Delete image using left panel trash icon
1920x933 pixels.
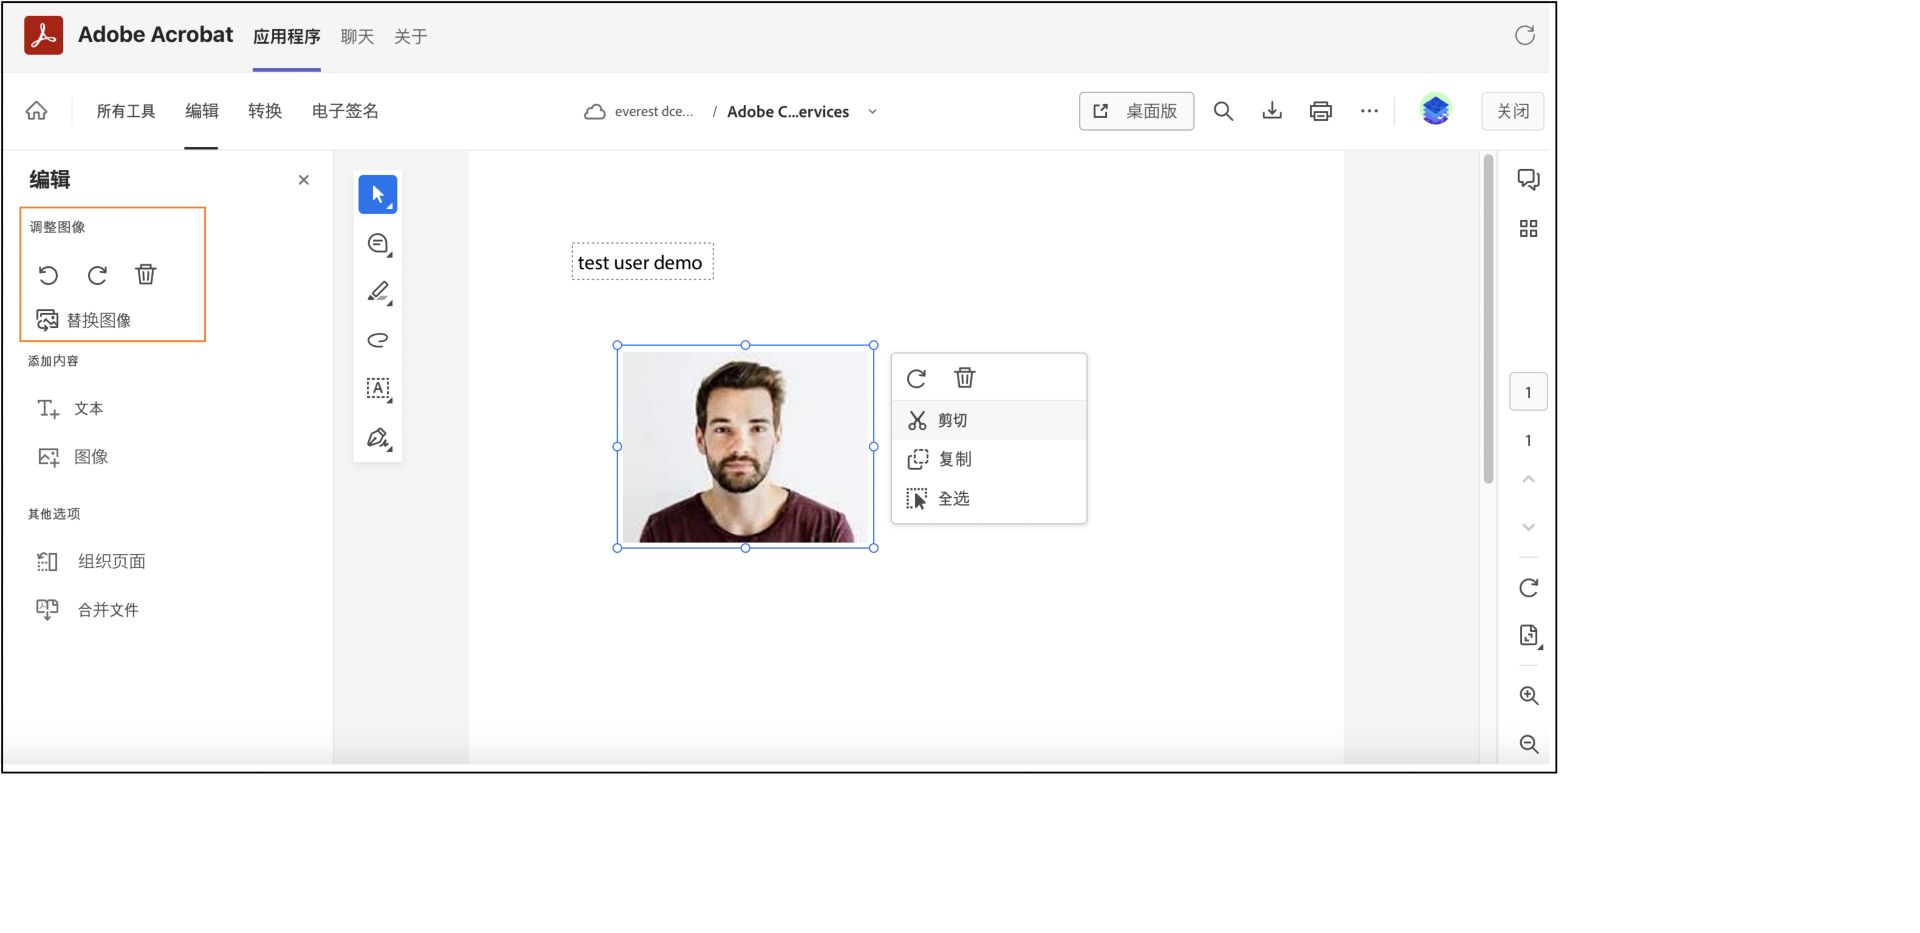pos(146,274)
